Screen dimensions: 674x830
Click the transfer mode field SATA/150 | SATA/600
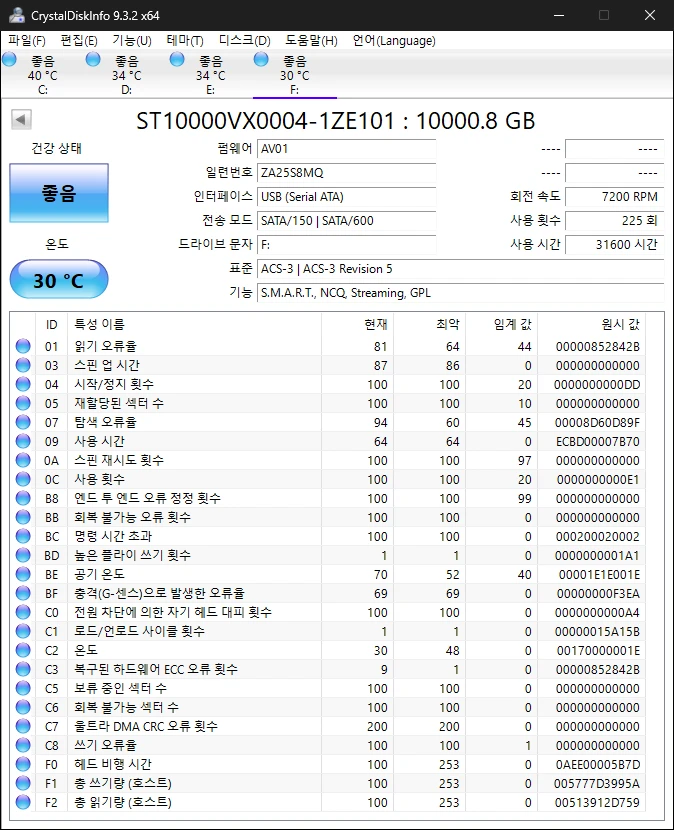346,221
